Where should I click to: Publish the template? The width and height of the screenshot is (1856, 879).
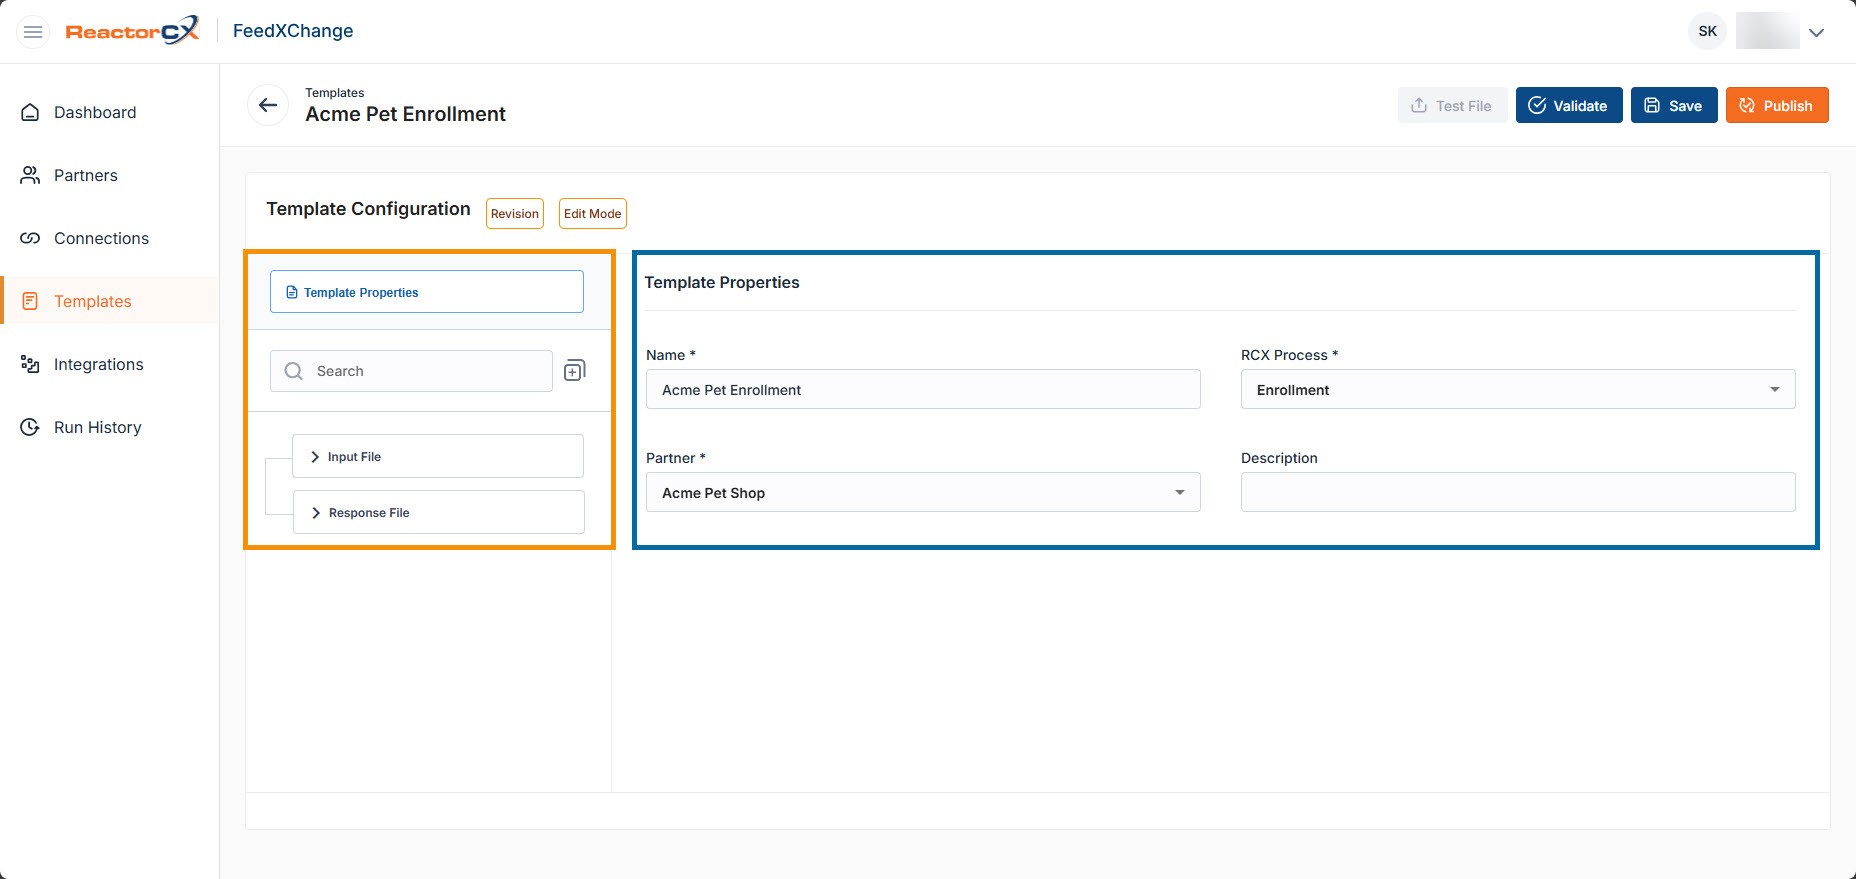[x=1776, y=106]
